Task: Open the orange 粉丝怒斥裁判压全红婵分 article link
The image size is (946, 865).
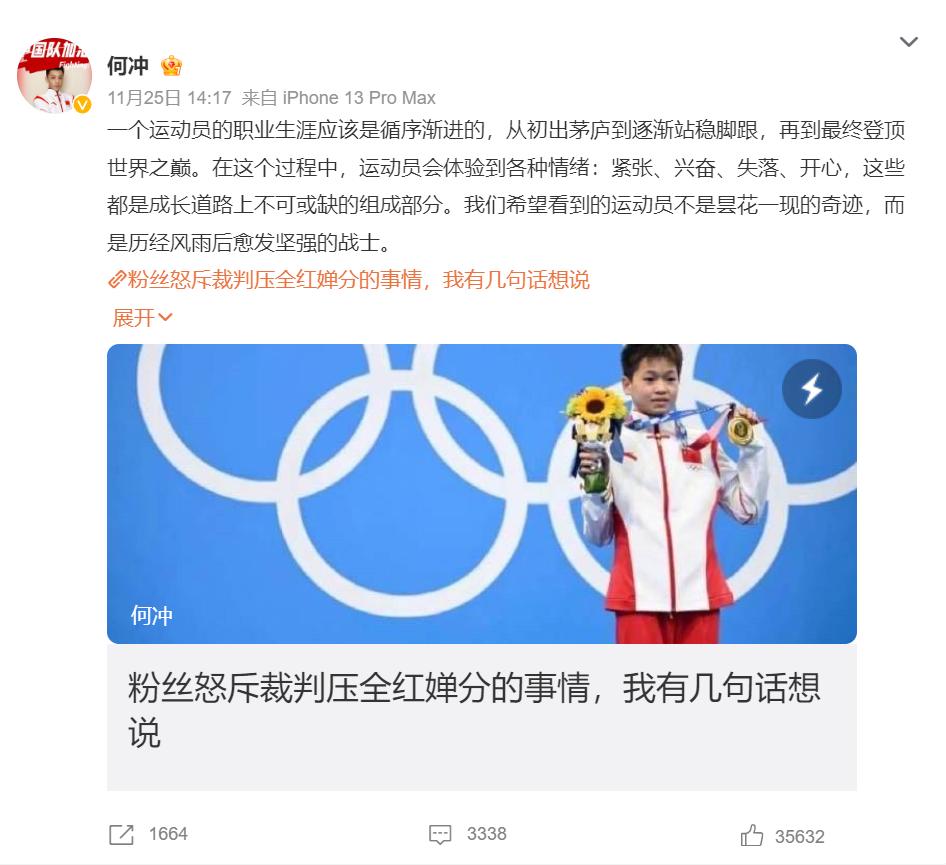Action: pyautogui.click(x=358, y=280)
